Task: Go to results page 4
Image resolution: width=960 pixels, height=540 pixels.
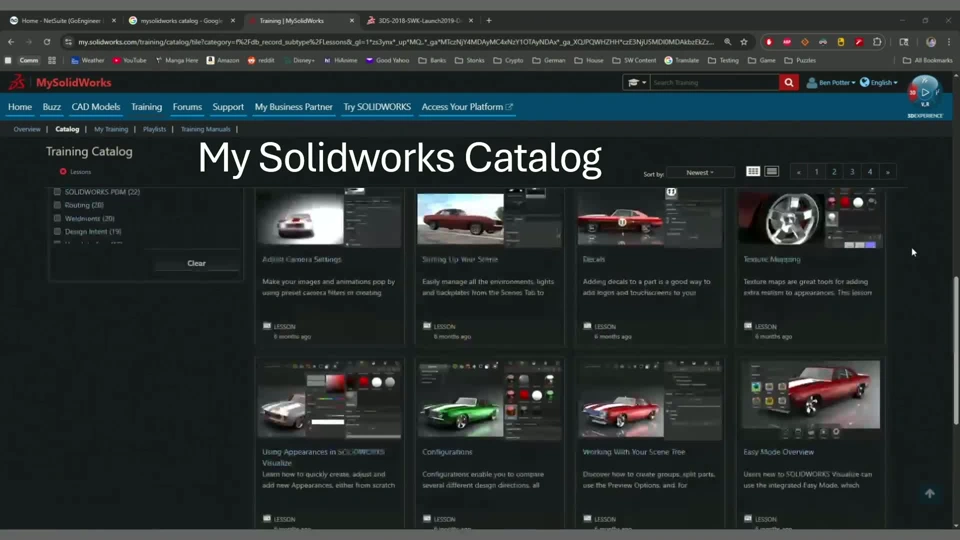Action: (869, 172)
